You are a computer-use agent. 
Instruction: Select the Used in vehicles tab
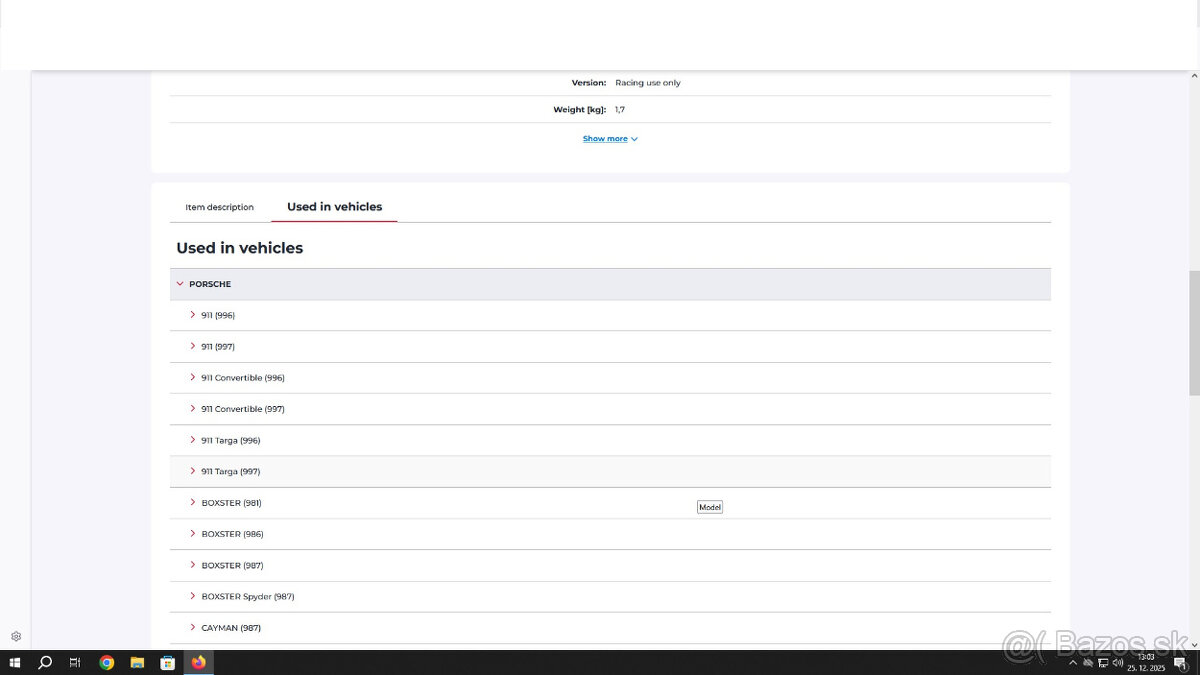tap(334, 207)
